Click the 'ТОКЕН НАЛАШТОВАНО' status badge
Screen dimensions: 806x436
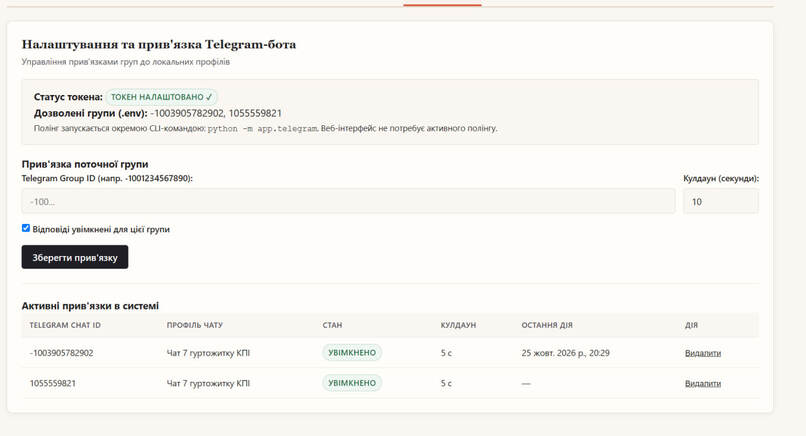pos(161,97)
